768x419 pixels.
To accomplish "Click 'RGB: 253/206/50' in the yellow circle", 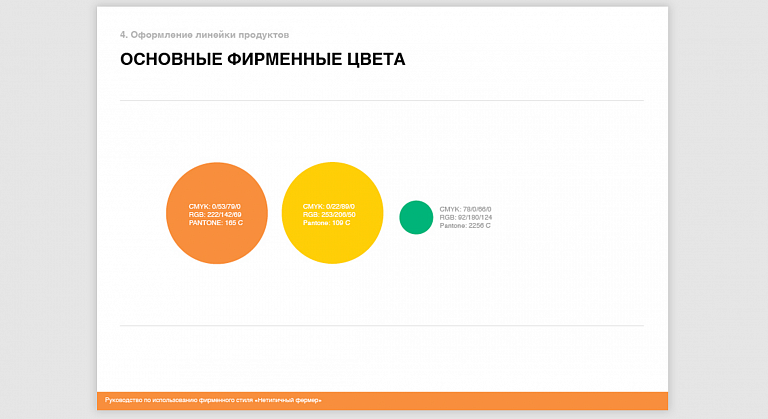I will pyautogui.click(x=329, y=215).
